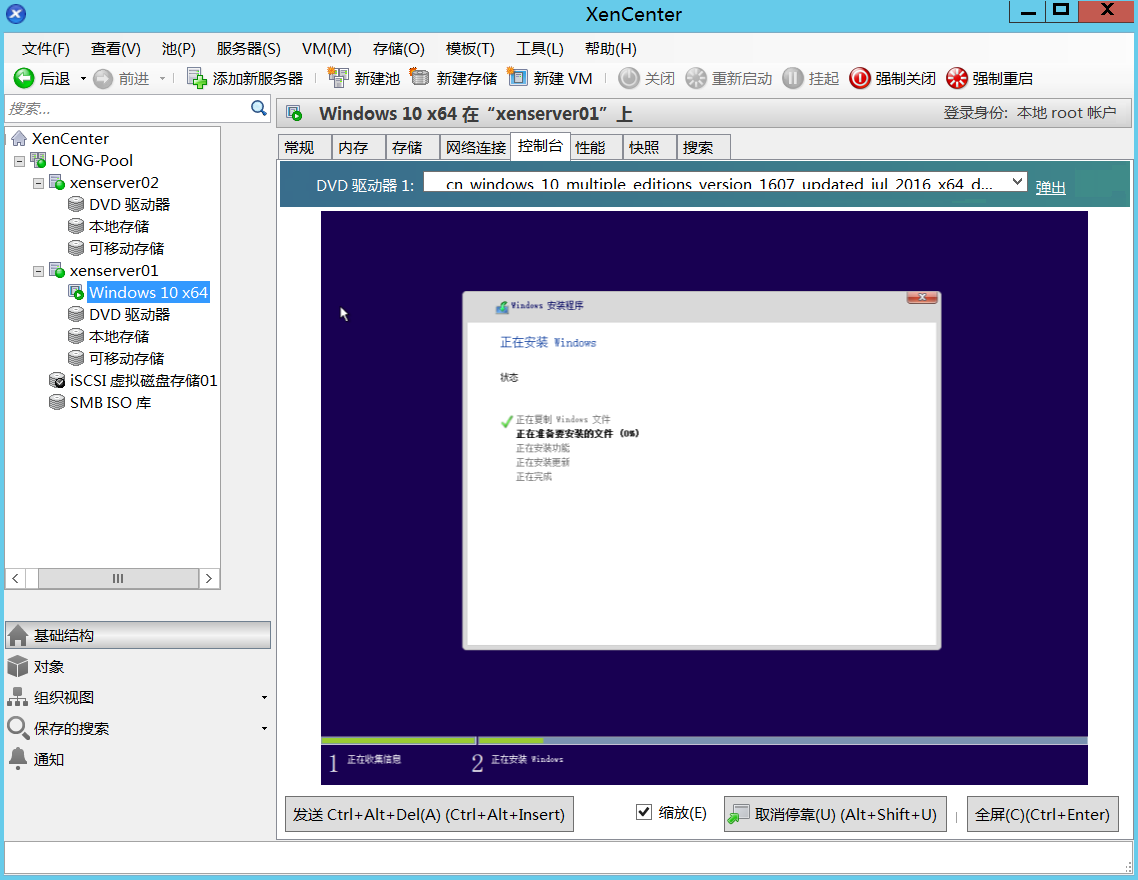This screenshot has height=880, width=1138.
Task: Click into the search (搜索...) input field
Action: click(127, 108)
